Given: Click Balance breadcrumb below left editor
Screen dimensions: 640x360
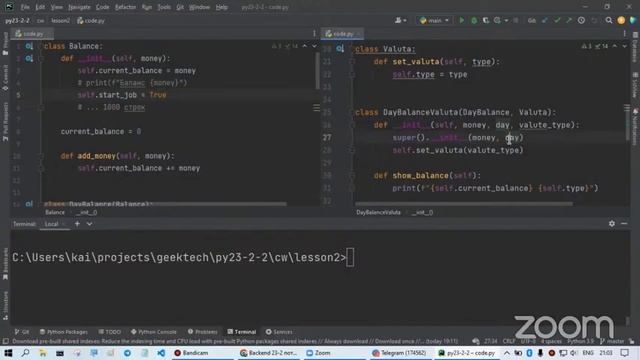Looking at the screenshot, I should (55, 212).
